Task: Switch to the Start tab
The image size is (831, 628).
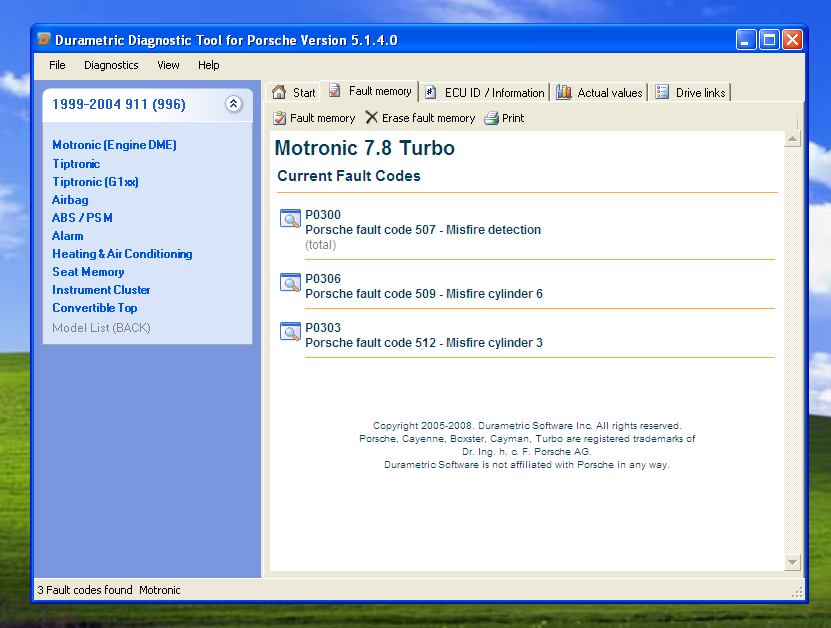Action: [x=294, y=92]
